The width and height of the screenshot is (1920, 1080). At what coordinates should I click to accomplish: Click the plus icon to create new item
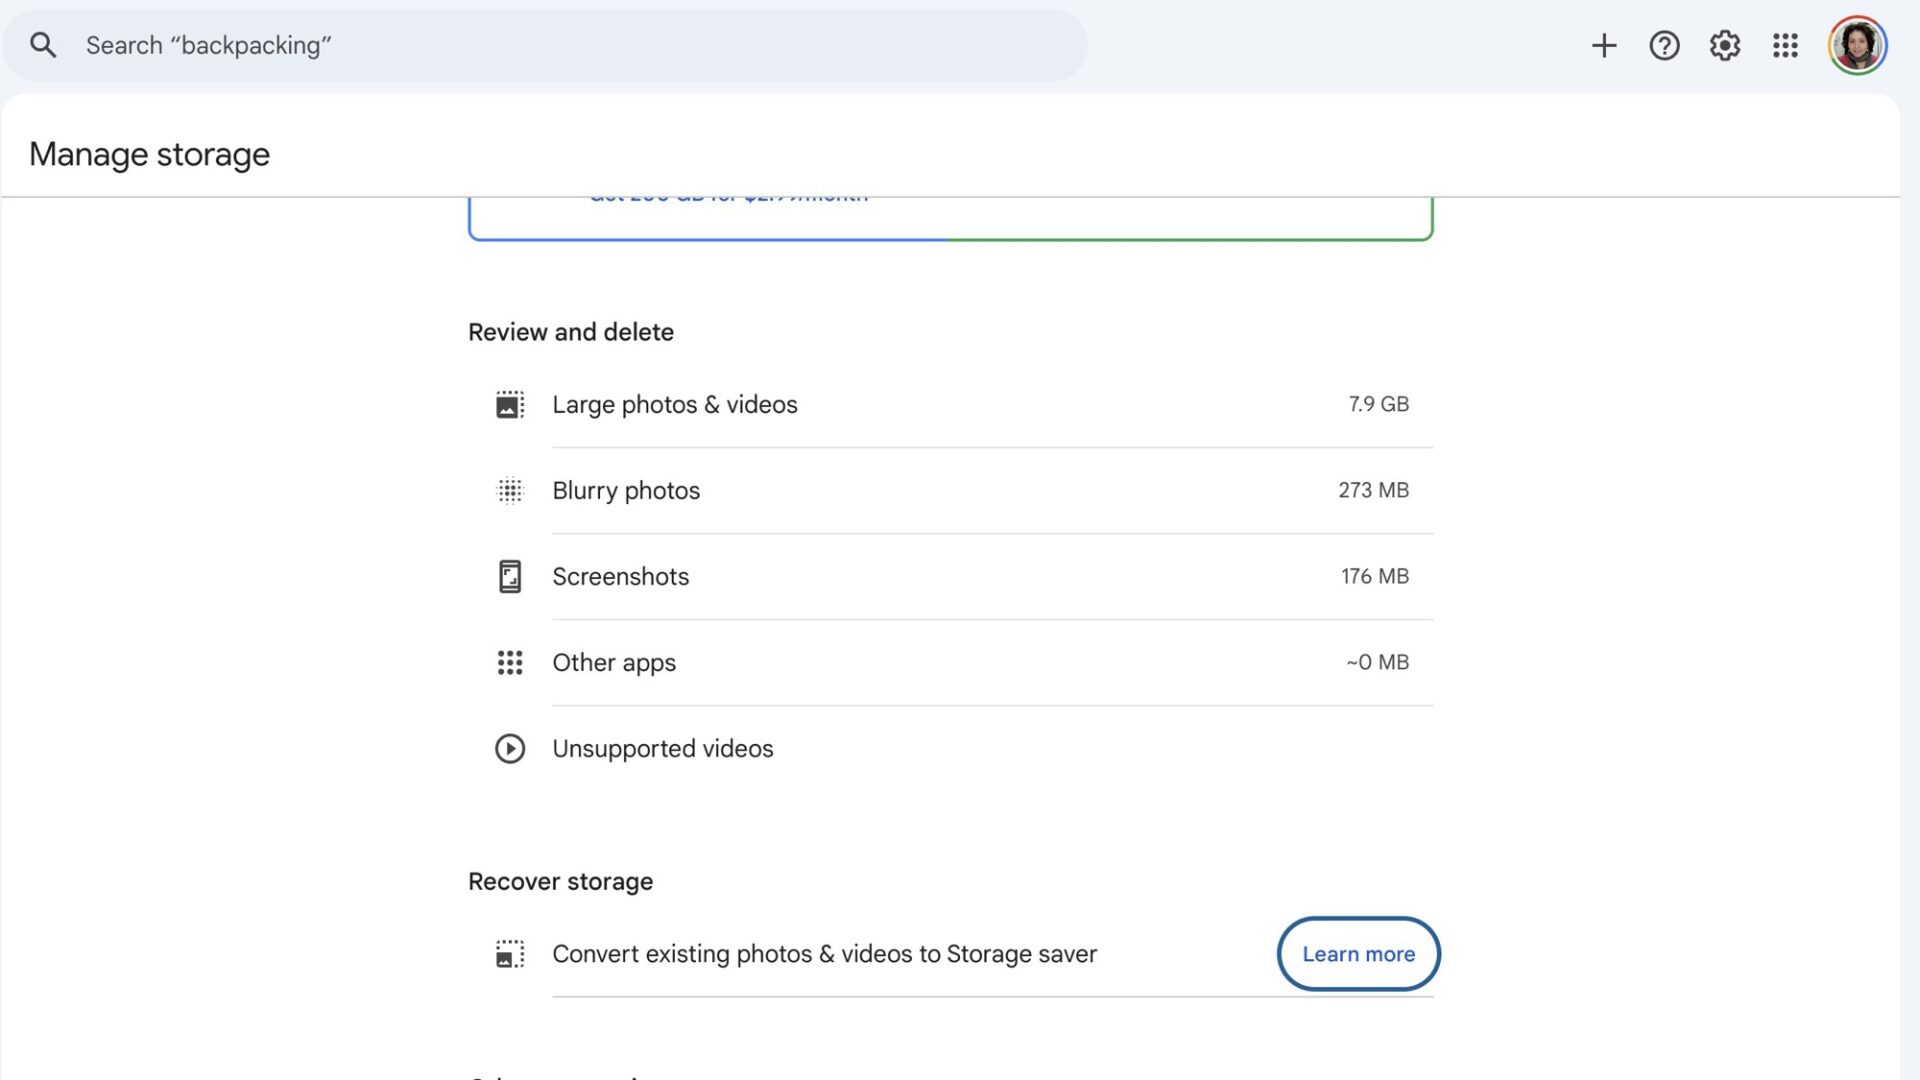(x=1604, y=45)
